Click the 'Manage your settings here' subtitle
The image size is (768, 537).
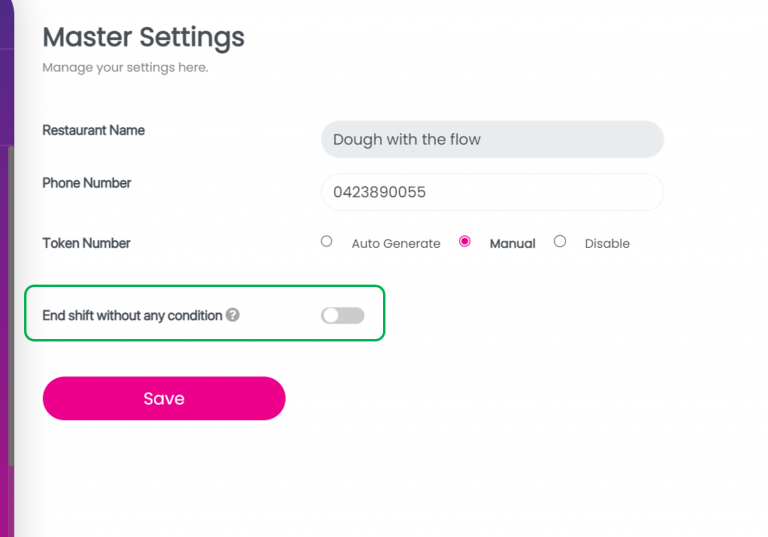(x=125, y=68)
